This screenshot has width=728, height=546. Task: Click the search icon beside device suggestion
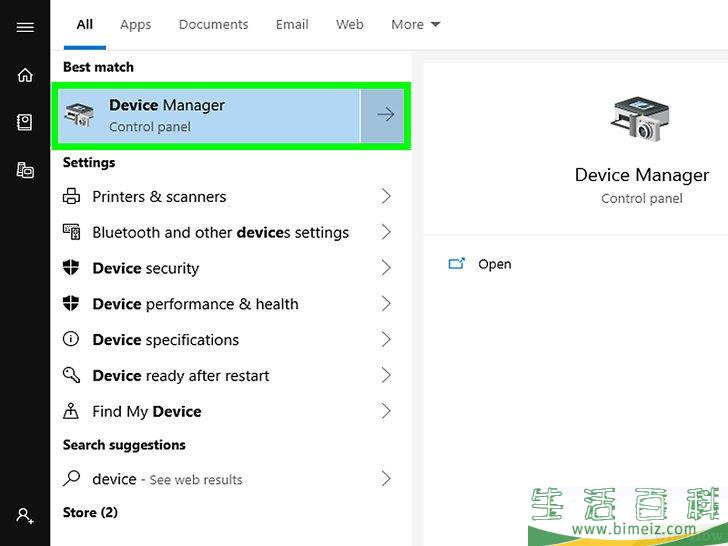point(71,478)
